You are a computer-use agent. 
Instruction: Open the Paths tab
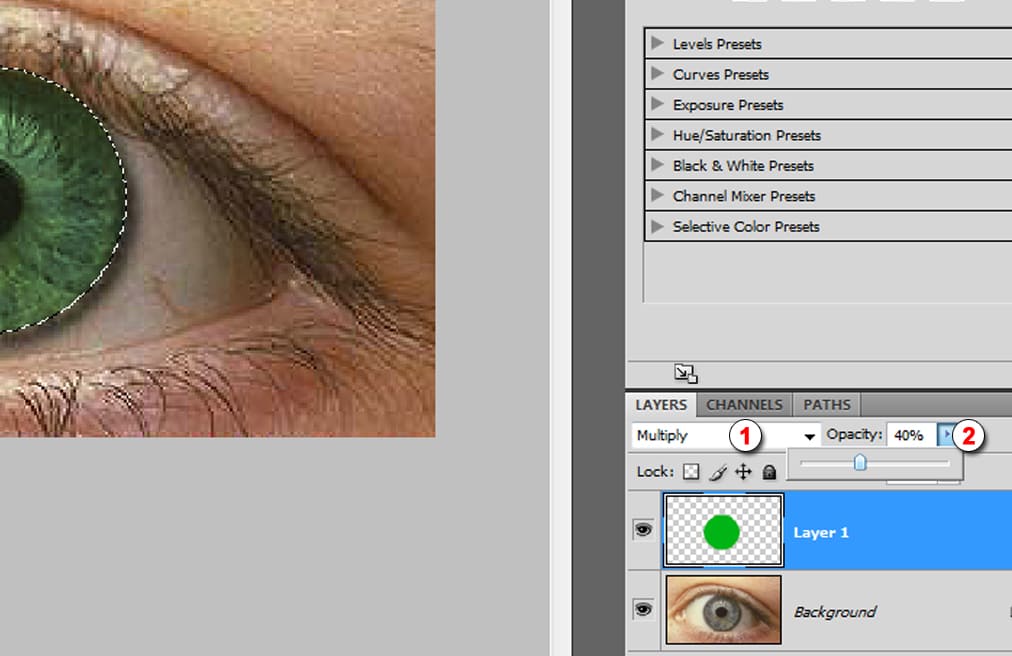tap(827, 405)
